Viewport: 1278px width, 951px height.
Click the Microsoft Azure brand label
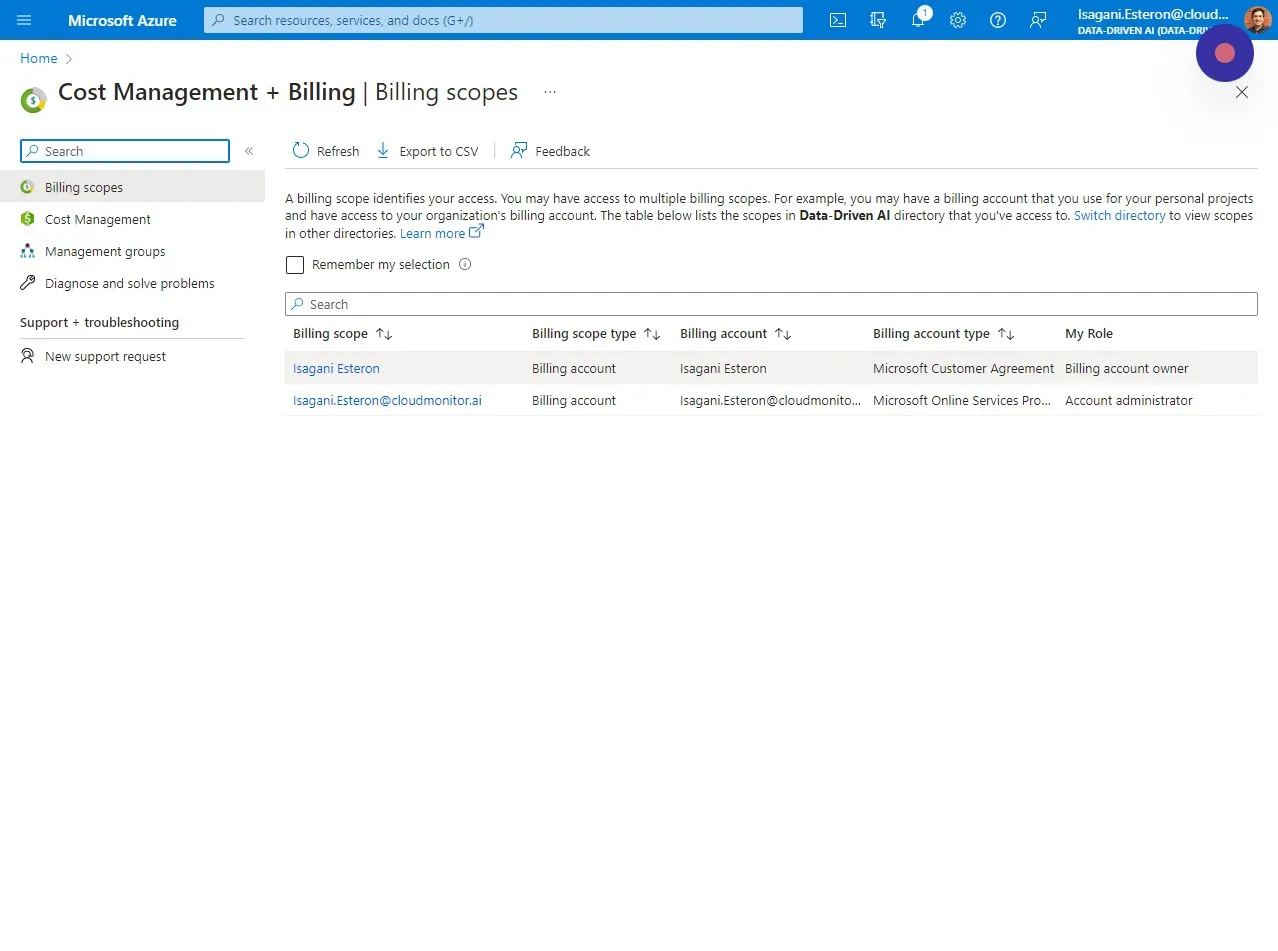point(122,20)
